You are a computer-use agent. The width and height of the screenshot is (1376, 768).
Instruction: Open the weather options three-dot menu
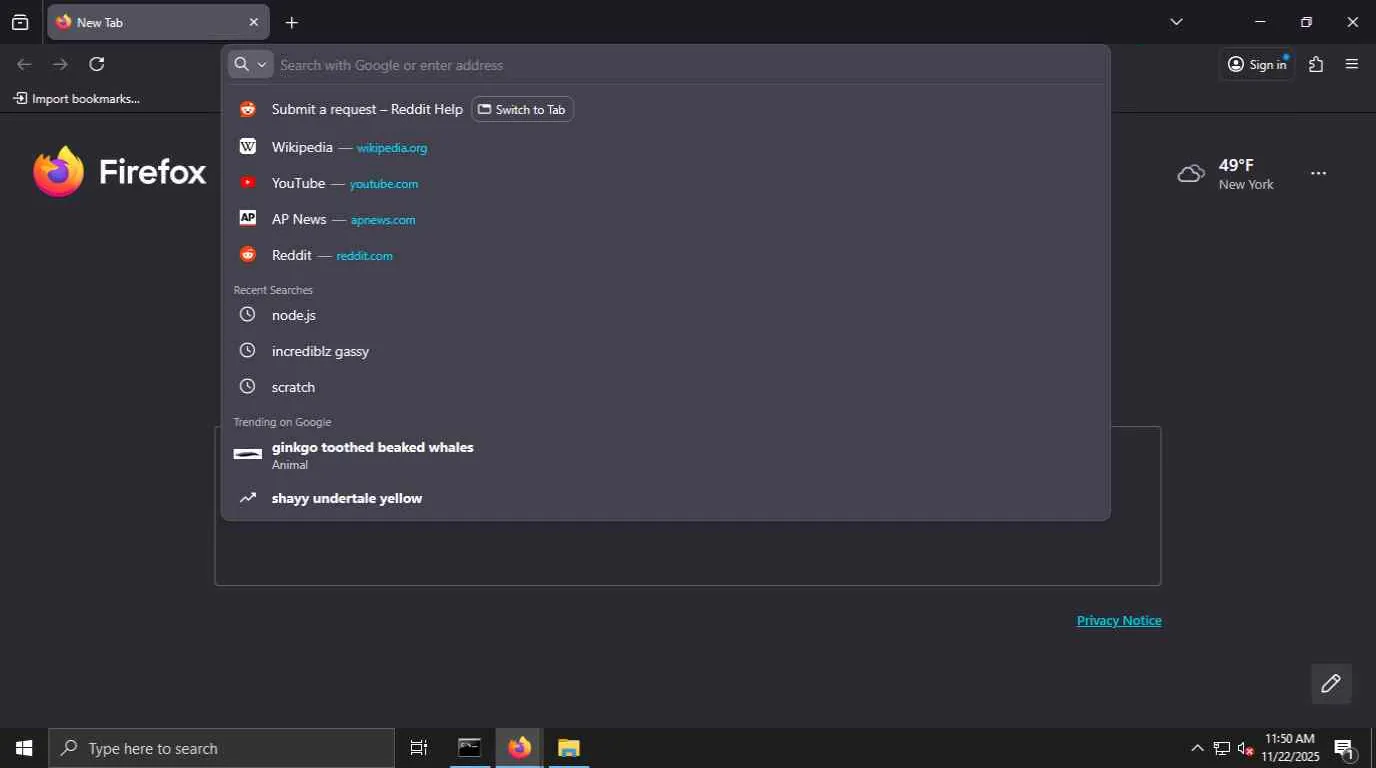click(1318, 173)
